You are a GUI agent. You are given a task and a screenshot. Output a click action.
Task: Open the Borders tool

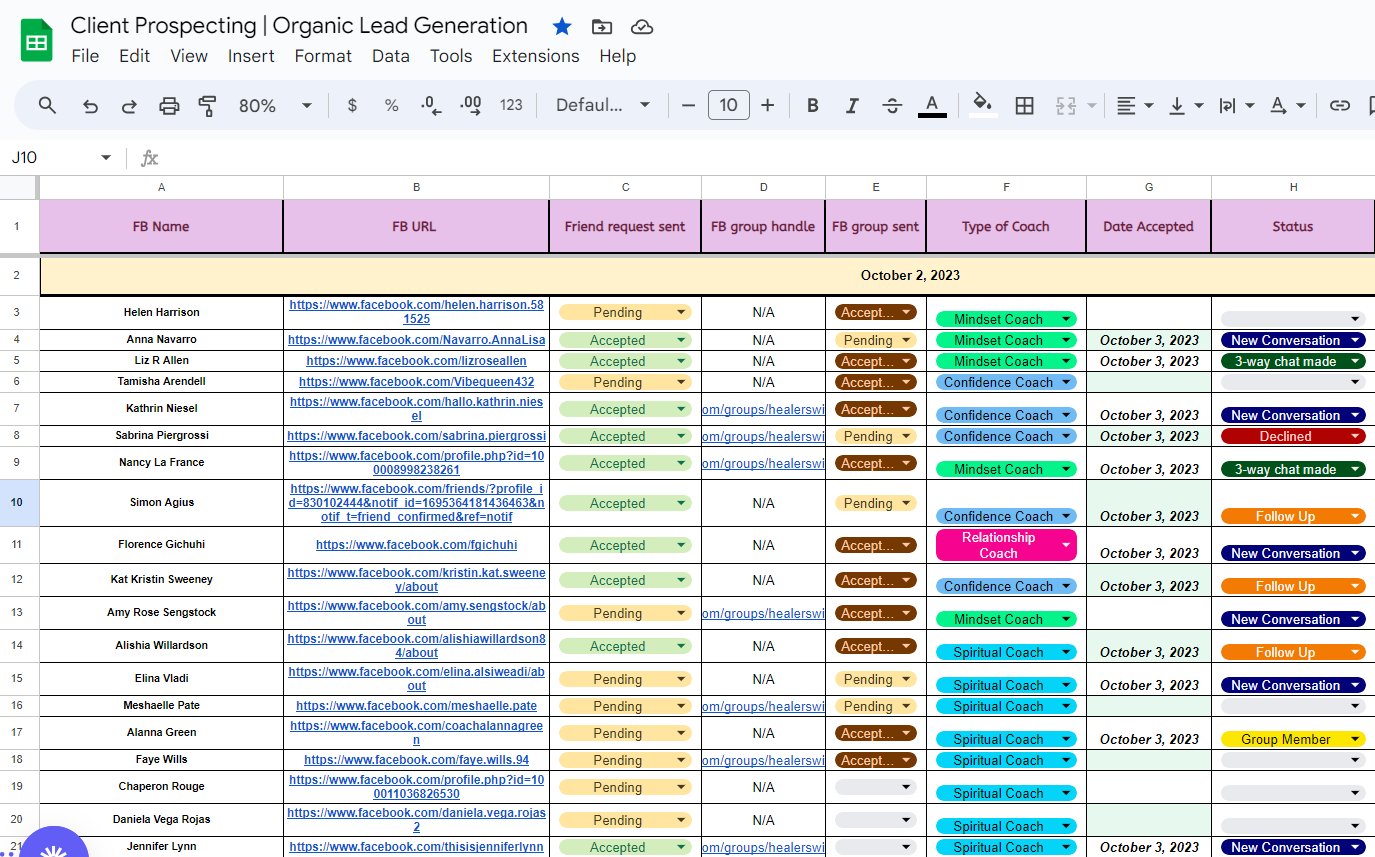[1024, 105]
